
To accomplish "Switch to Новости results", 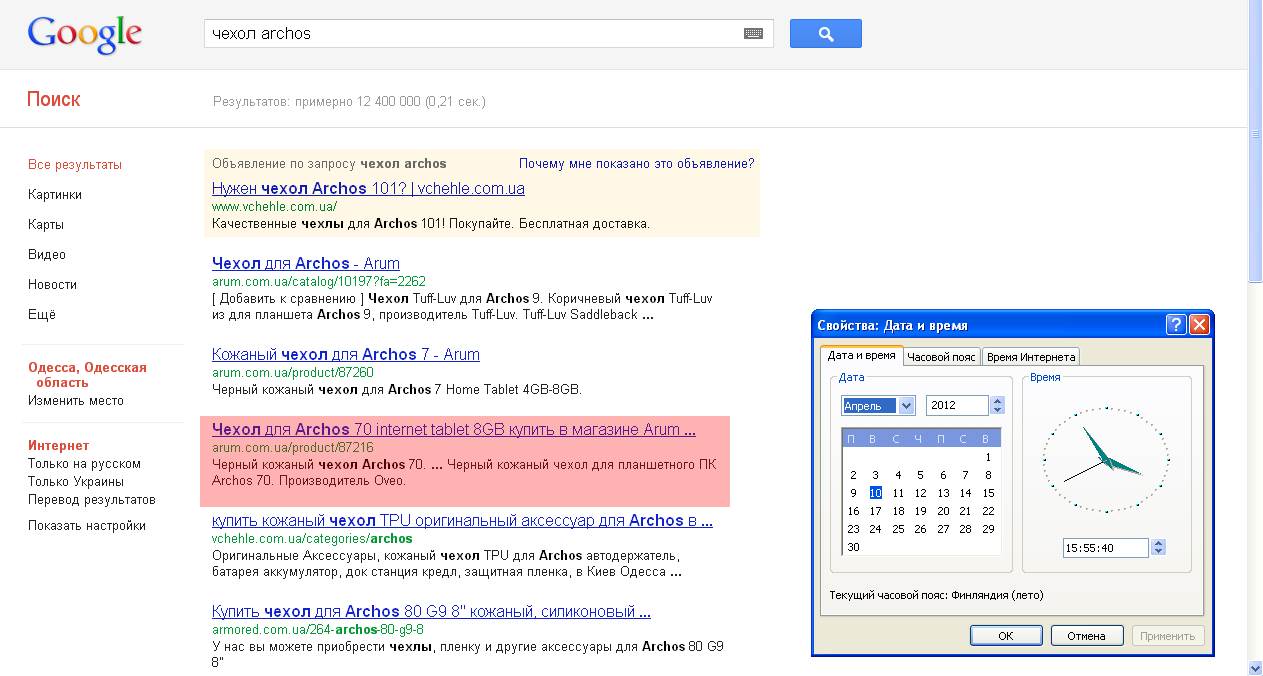I will point(53,285).
